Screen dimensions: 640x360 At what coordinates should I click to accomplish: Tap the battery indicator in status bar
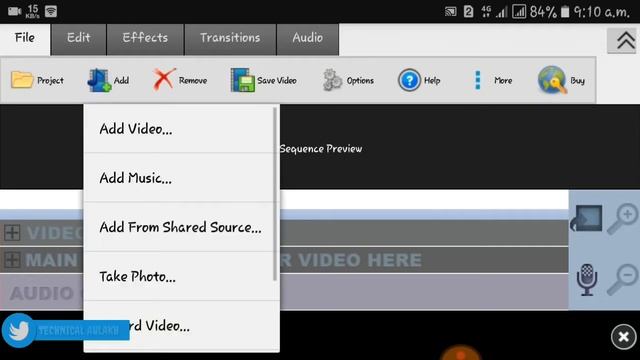coord(565,11)
